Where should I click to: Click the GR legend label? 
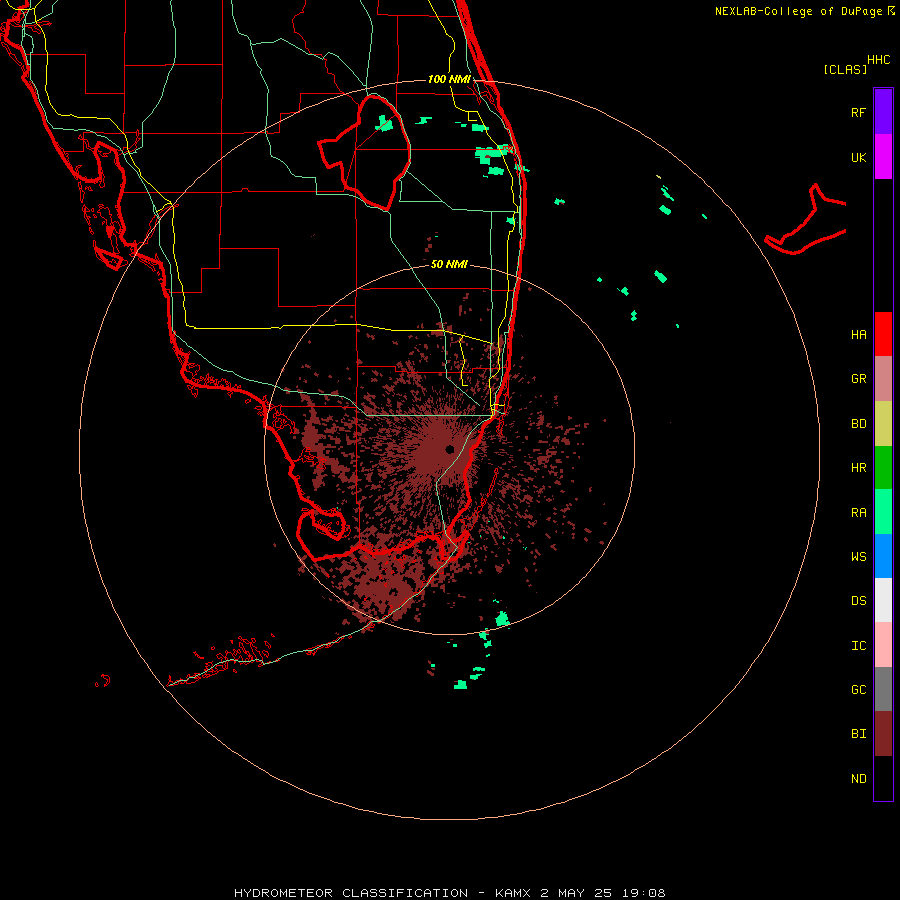[x=858, y=379]
